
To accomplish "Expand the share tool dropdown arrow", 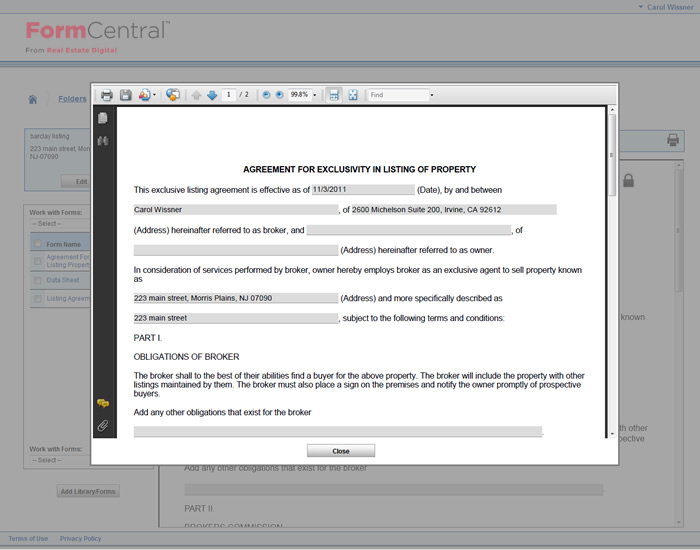I will [x=154, y=95].
